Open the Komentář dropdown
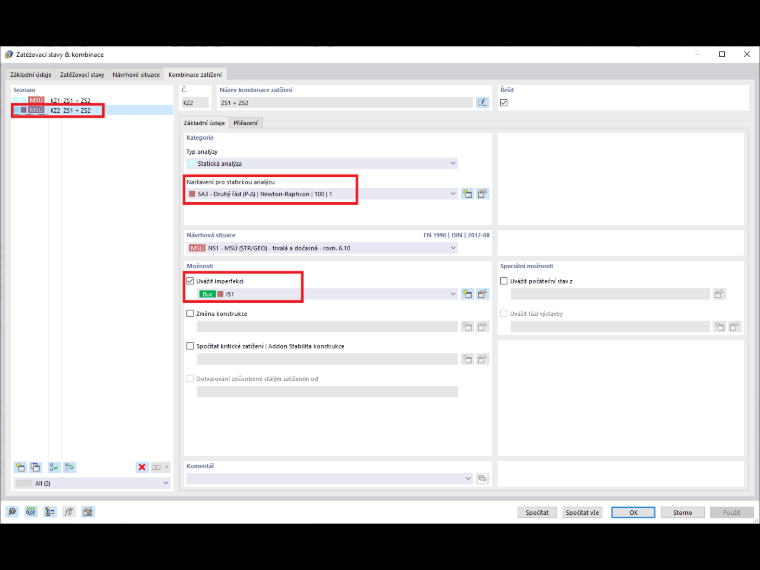This screenshot has width=760, height=570. (x=329, y=478)
